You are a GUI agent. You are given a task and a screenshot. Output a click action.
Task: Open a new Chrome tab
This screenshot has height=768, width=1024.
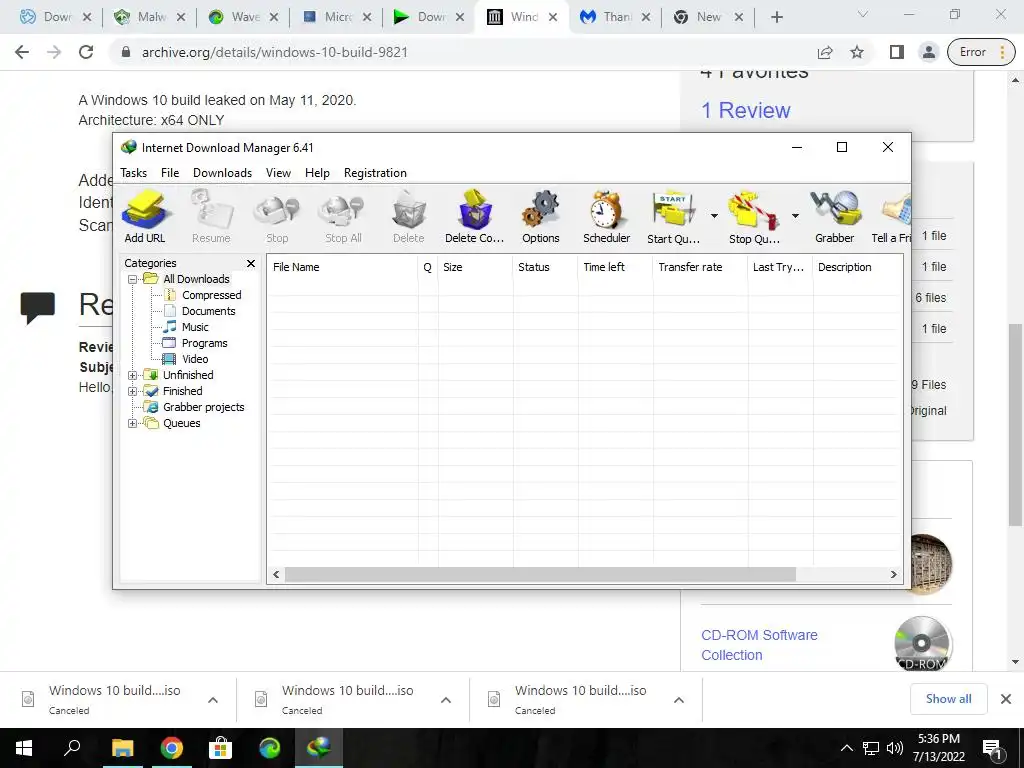click(776, 17)
